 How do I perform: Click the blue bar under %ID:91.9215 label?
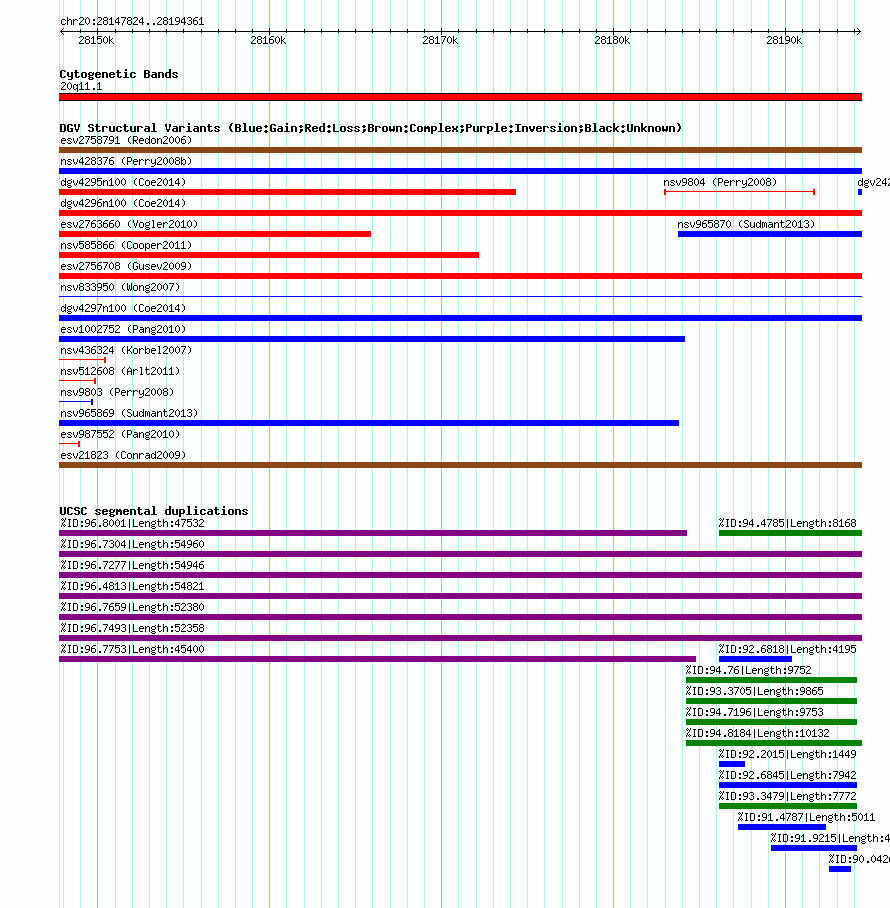(814, 848)
